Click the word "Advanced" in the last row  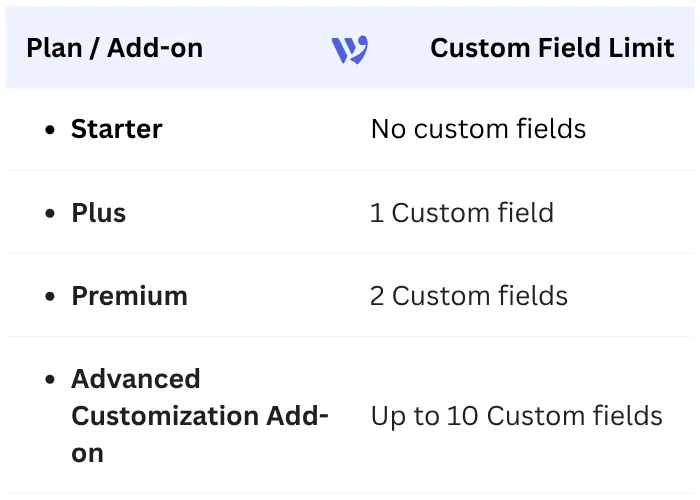tap(136, 379)
